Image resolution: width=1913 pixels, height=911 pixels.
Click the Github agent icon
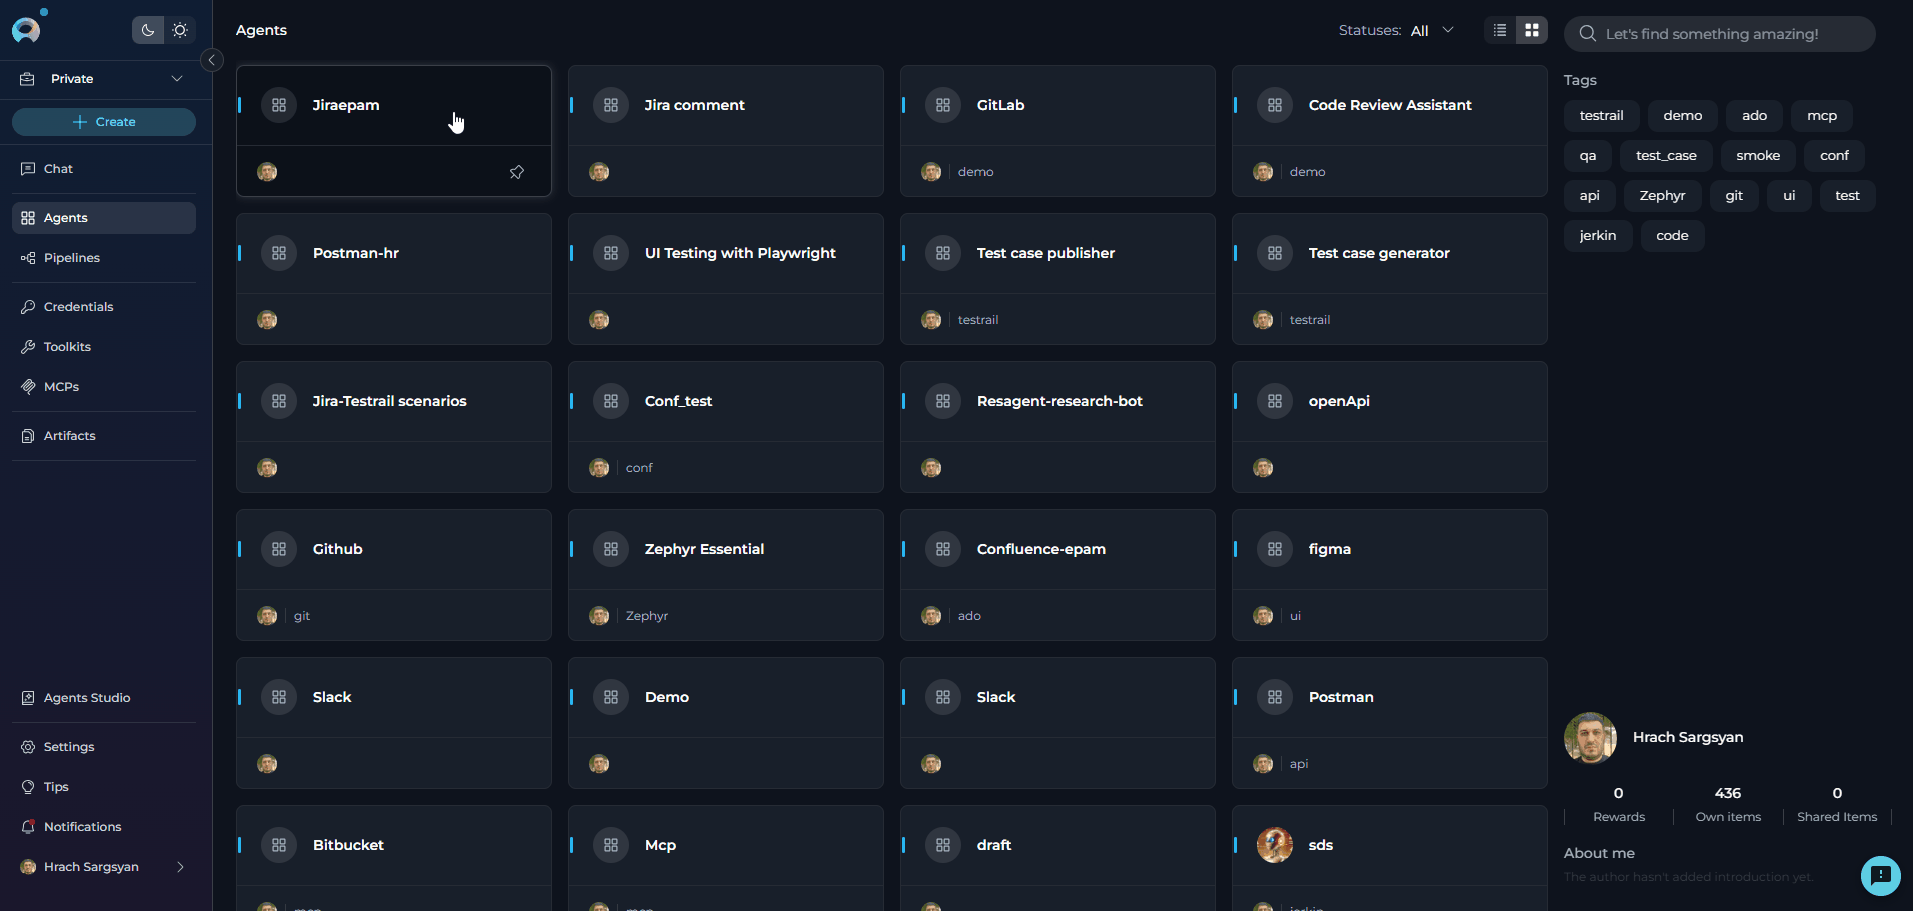tap(279, 549)
